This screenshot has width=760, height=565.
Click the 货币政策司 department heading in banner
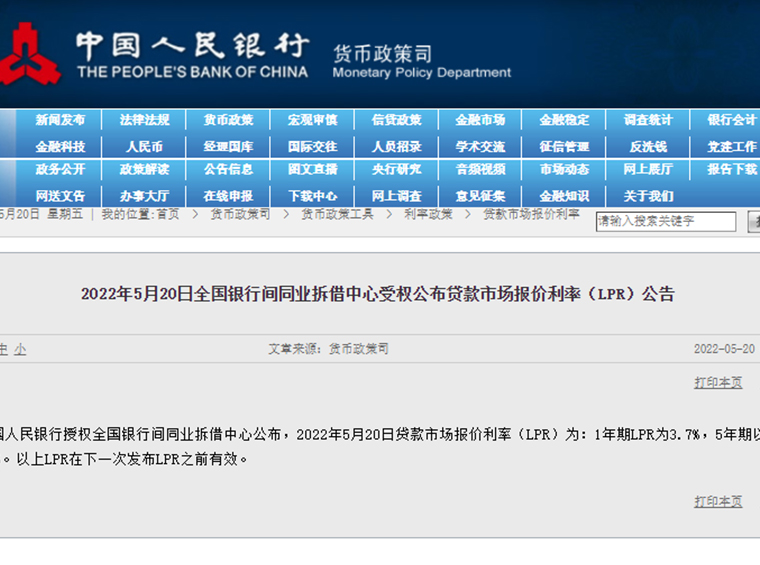(x=382, y=54)
